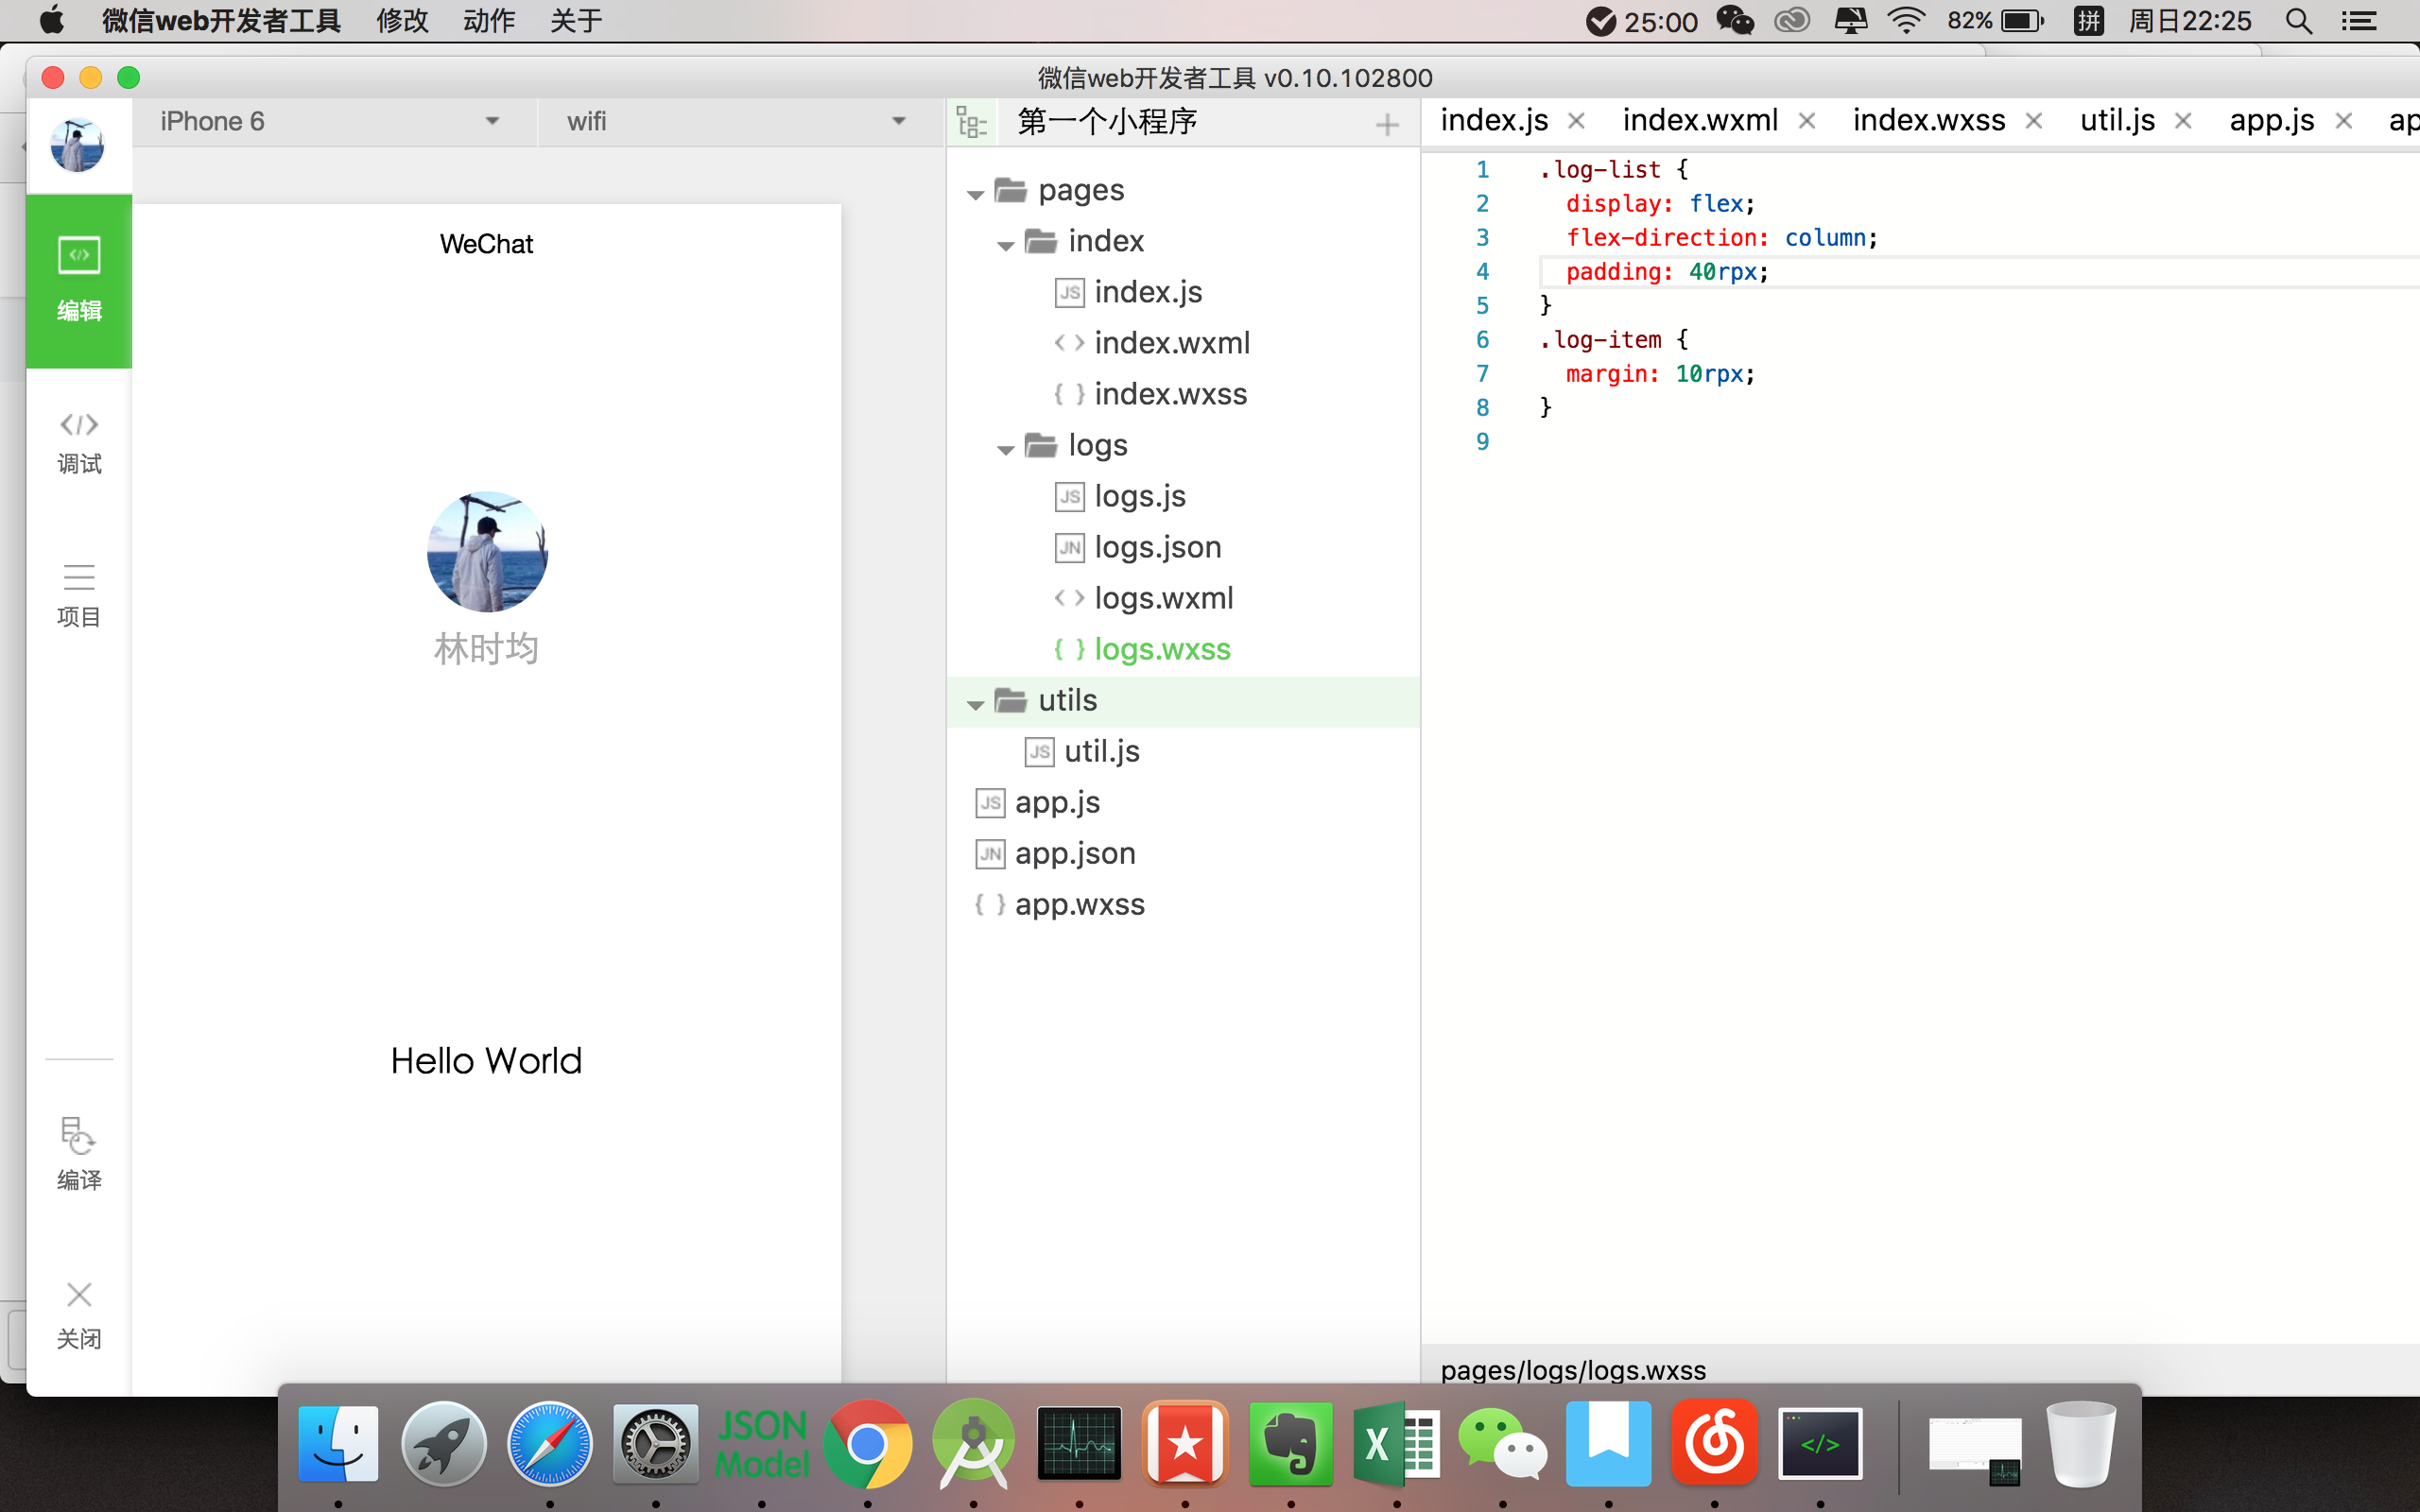Image resolution: width=2420 pixels, height=1512 pixels.
Task: Open the 项目 (Project) sidebar icon
Action: click(79, 594)
